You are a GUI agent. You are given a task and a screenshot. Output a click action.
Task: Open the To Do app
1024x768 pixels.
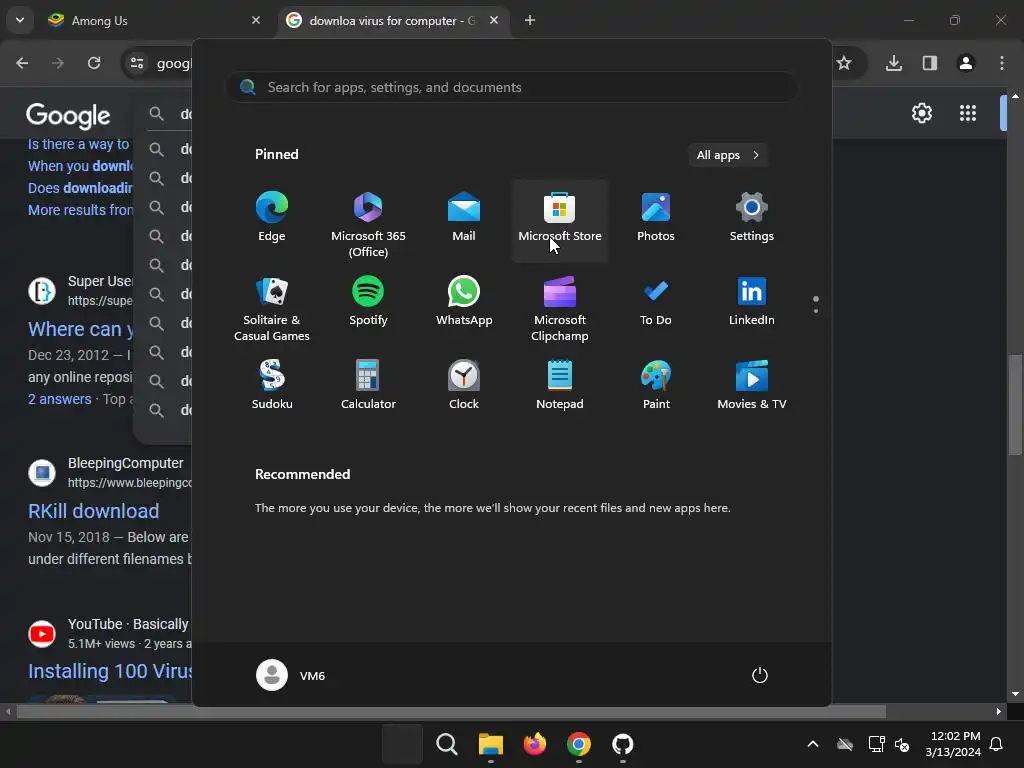click(656, 302)
